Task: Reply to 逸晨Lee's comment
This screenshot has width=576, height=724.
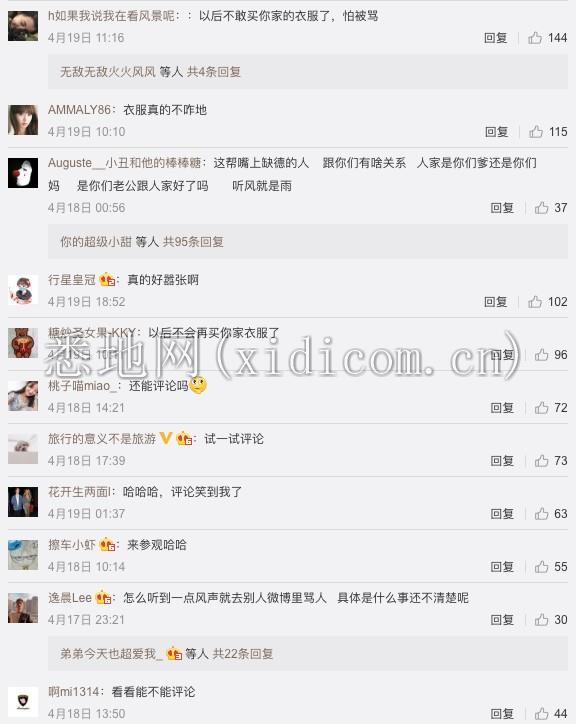Action: (502, 620)
